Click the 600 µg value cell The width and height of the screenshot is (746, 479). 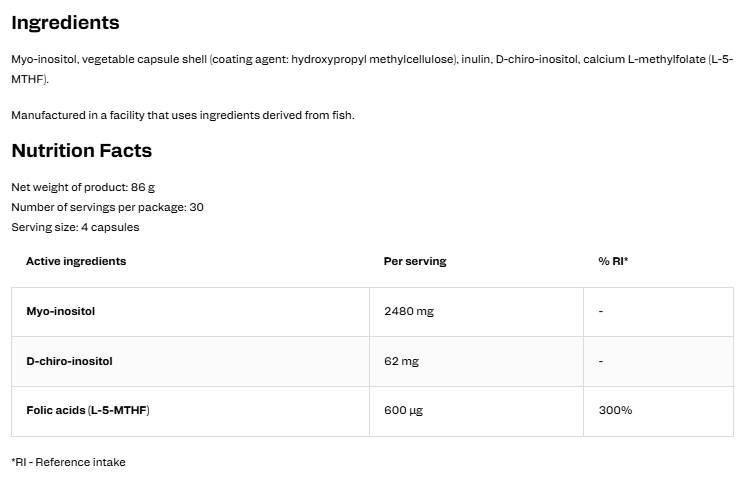[403, 410]
